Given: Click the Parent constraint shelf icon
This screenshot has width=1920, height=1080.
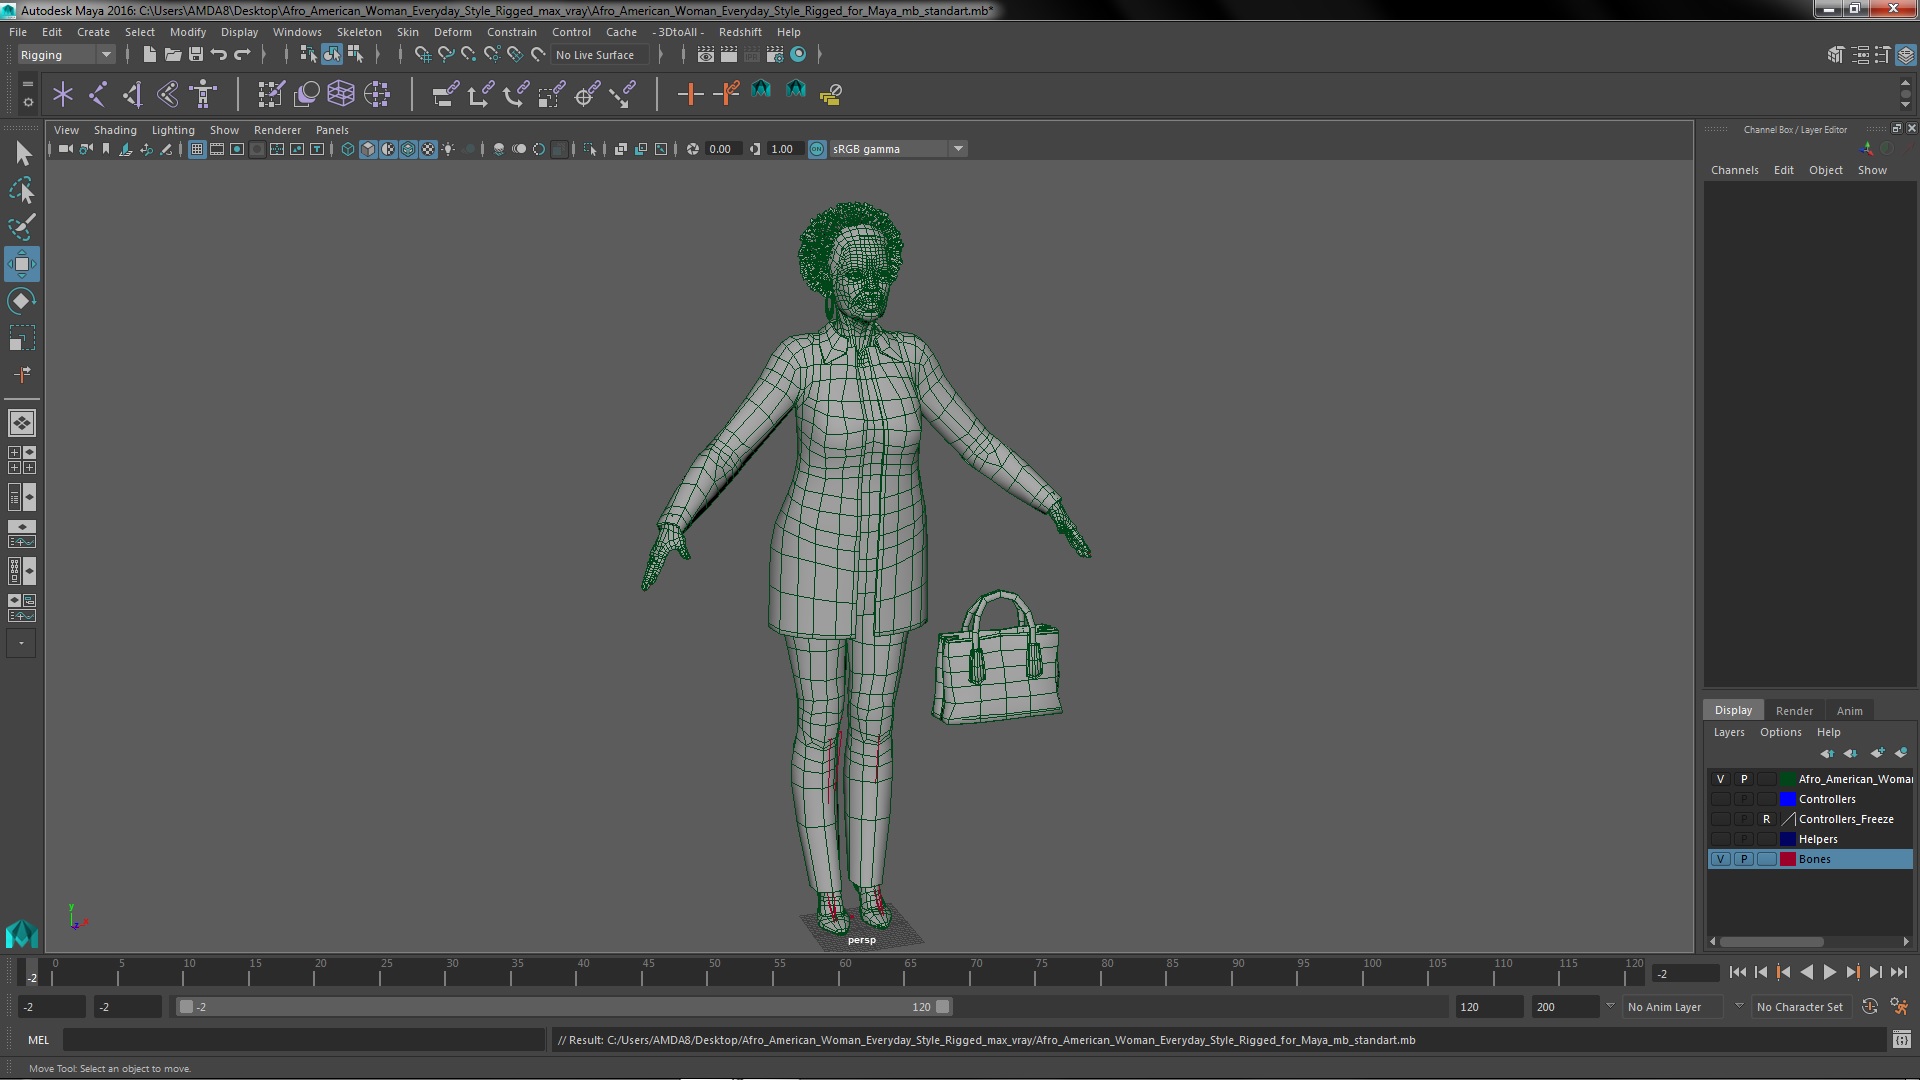Looking at the screenshot, I should coord(445,94).
